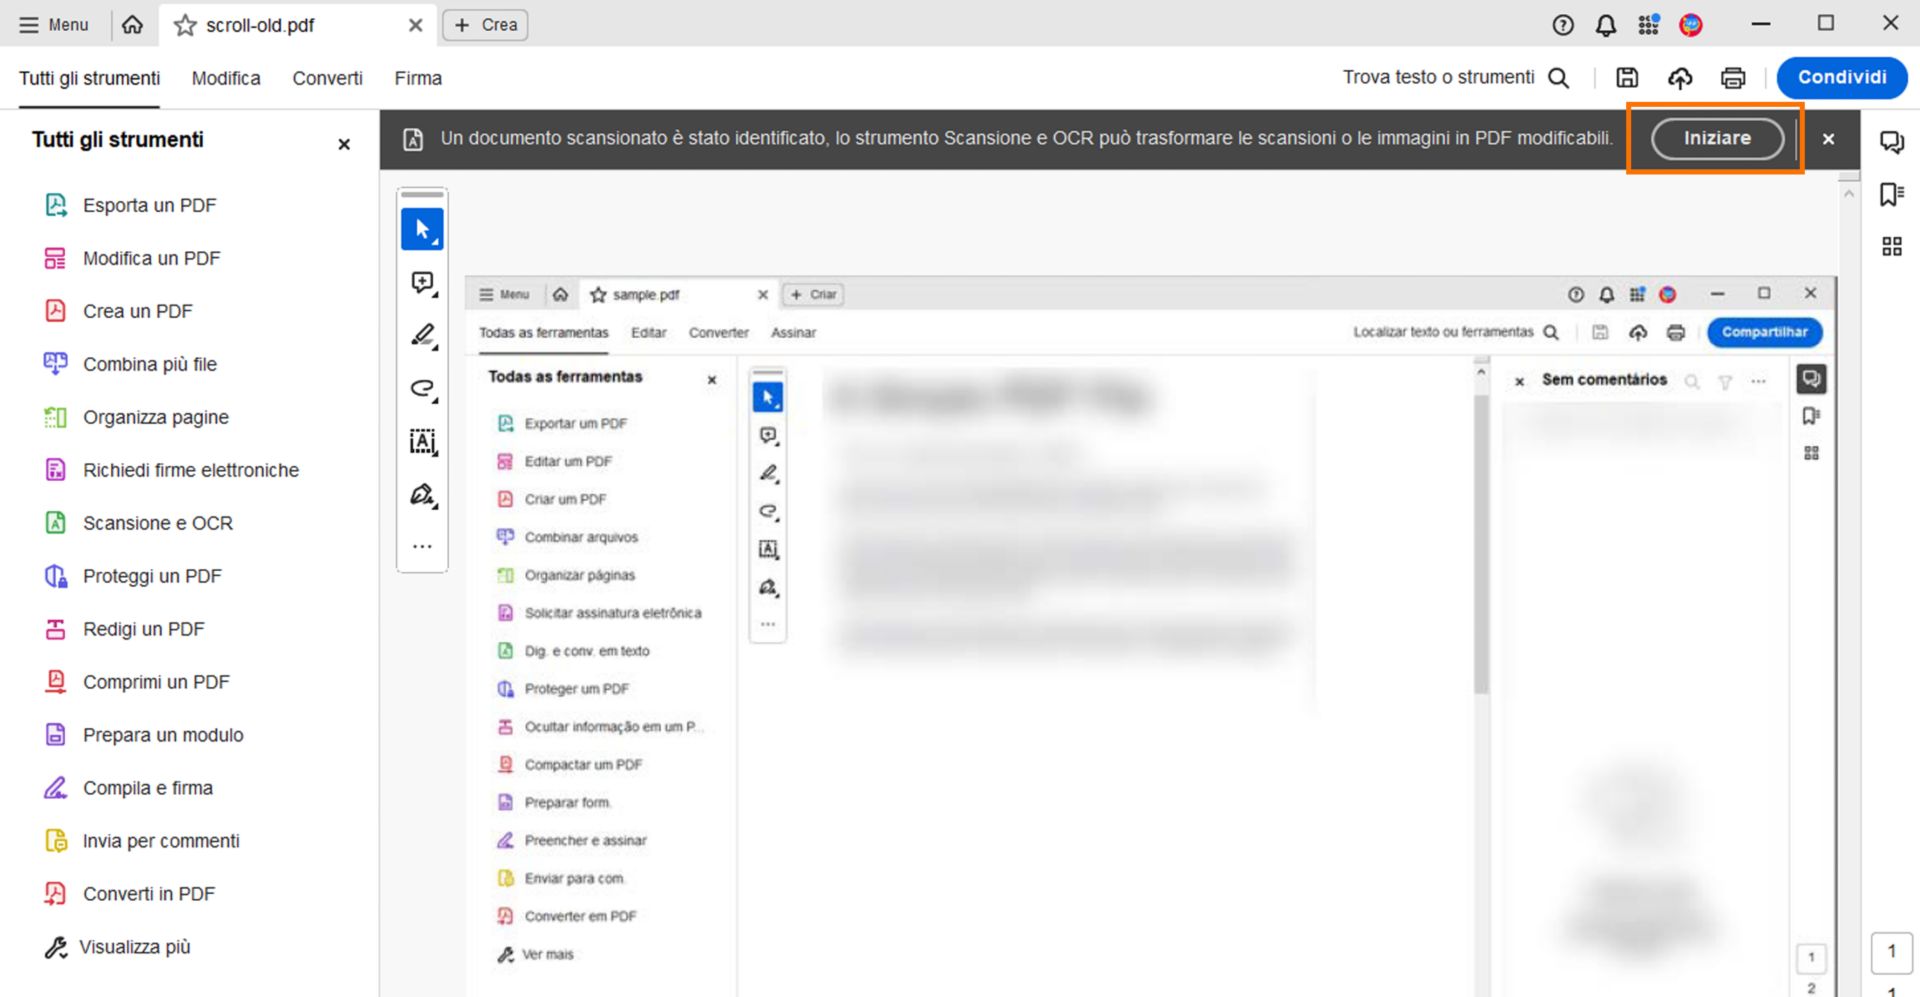Open Comprimi un PDF tool

tap(137, 682)
